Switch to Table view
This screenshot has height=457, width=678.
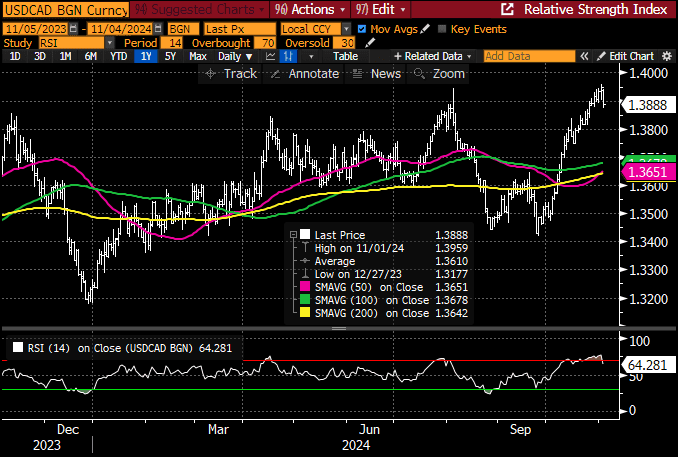tap(345, 57)
